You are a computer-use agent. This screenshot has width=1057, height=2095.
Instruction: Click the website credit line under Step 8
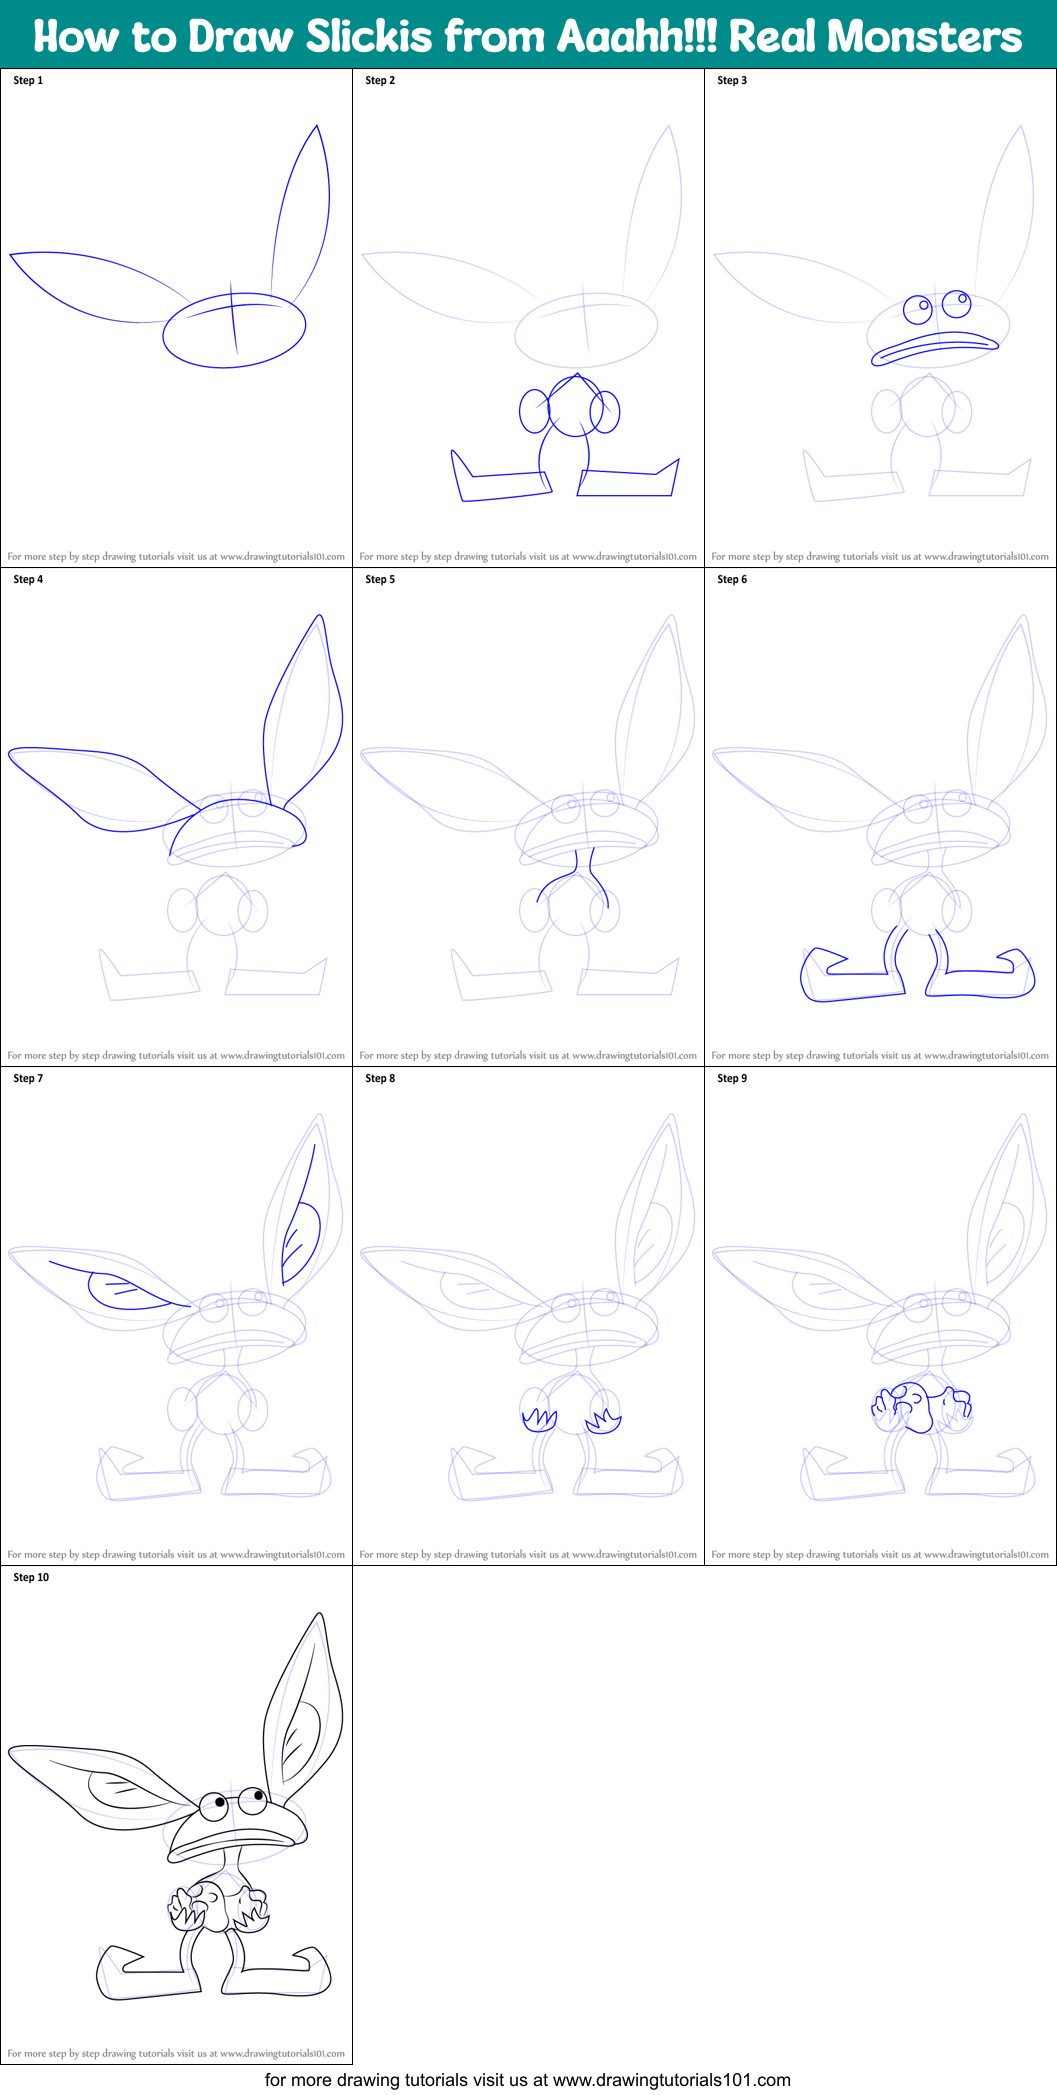pyautogui.click(x=528, y=1555)
